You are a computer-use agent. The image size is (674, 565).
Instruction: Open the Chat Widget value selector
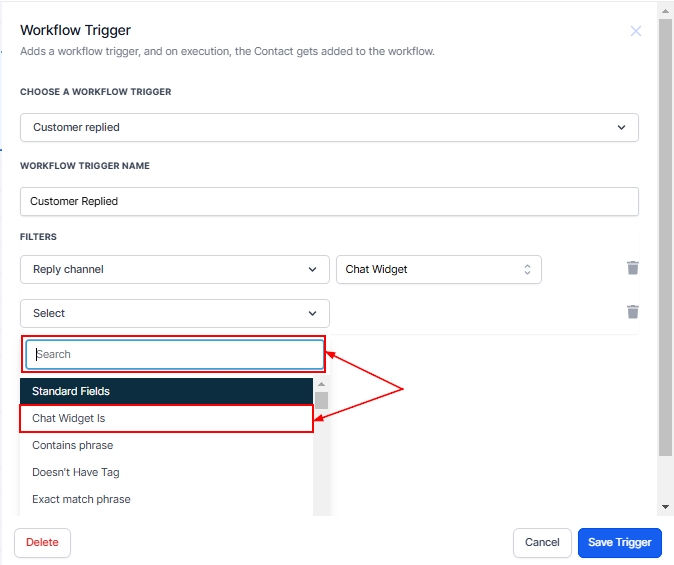439,270
